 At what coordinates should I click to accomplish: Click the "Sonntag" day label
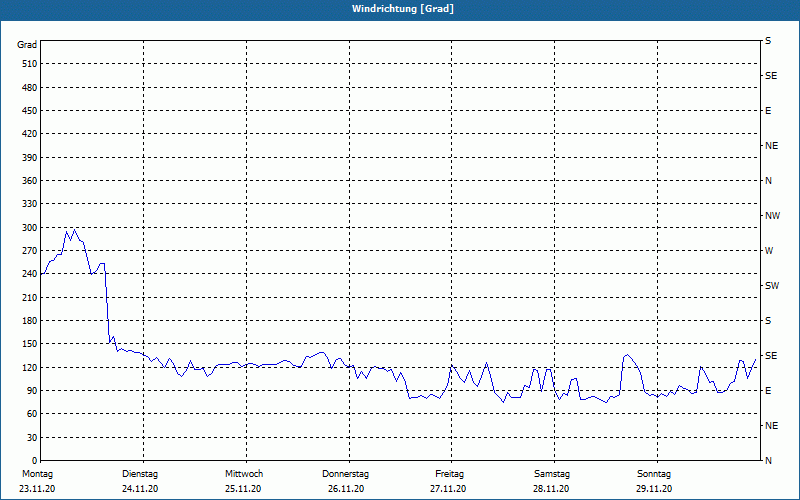pos(654,474)
